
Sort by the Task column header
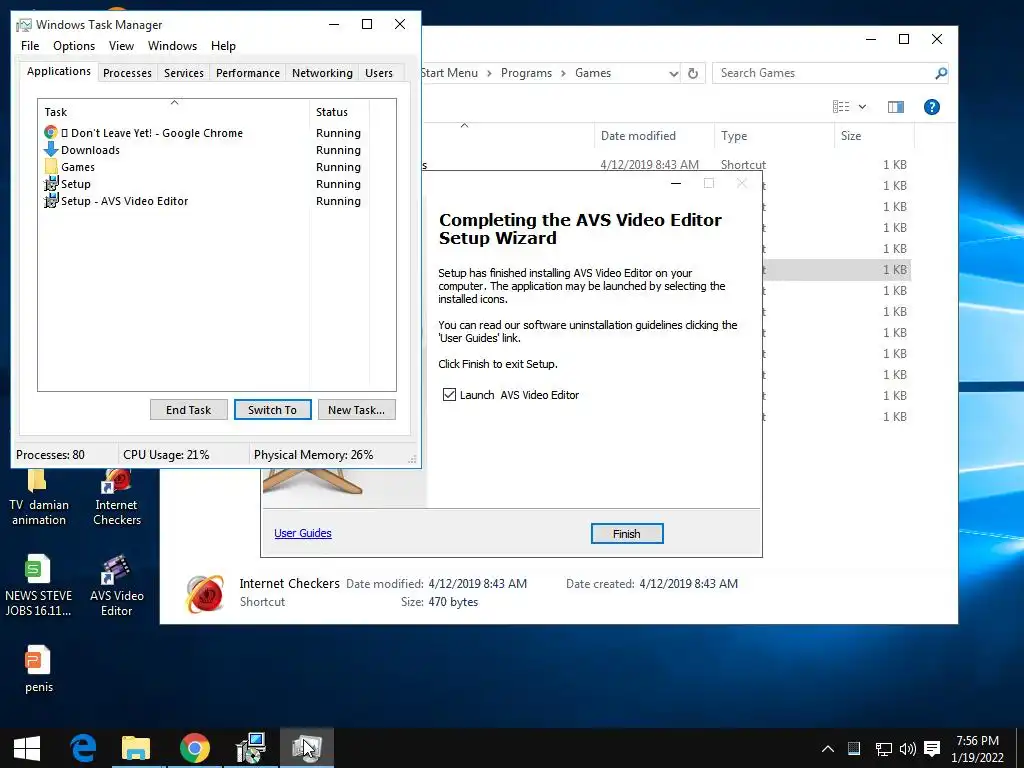(173, 112)
